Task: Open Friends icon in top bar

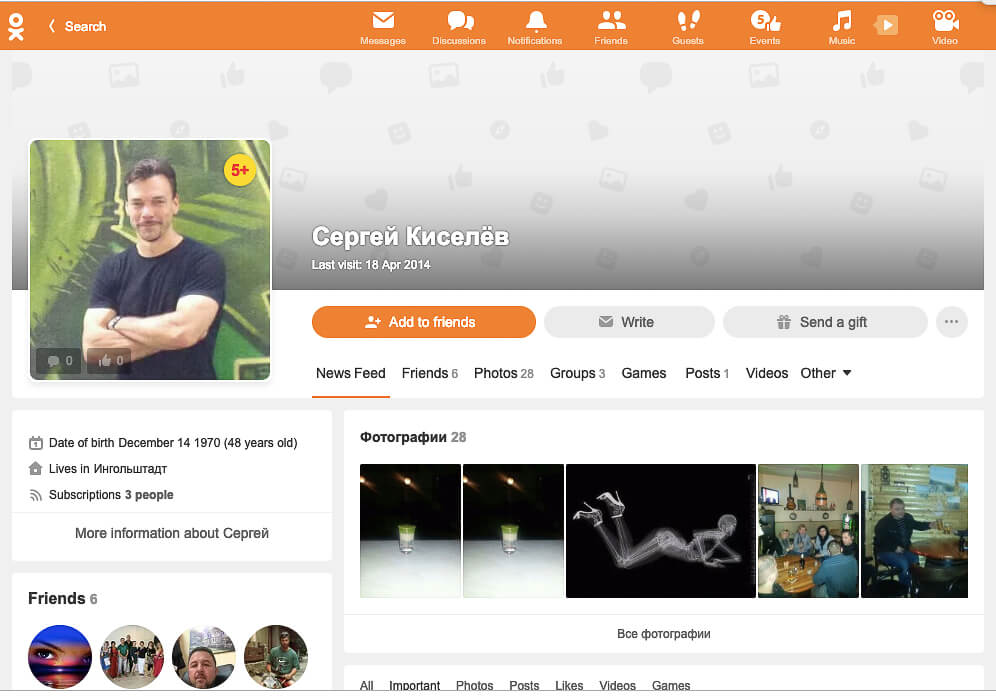Action: click(x=611, y=21)
